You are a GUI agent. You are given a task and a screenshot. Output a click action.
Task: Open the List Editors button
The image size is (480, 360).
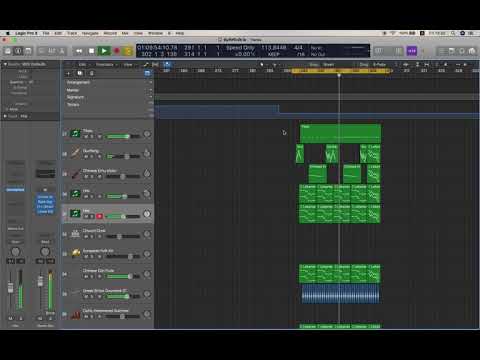click(x=442, y=51)
